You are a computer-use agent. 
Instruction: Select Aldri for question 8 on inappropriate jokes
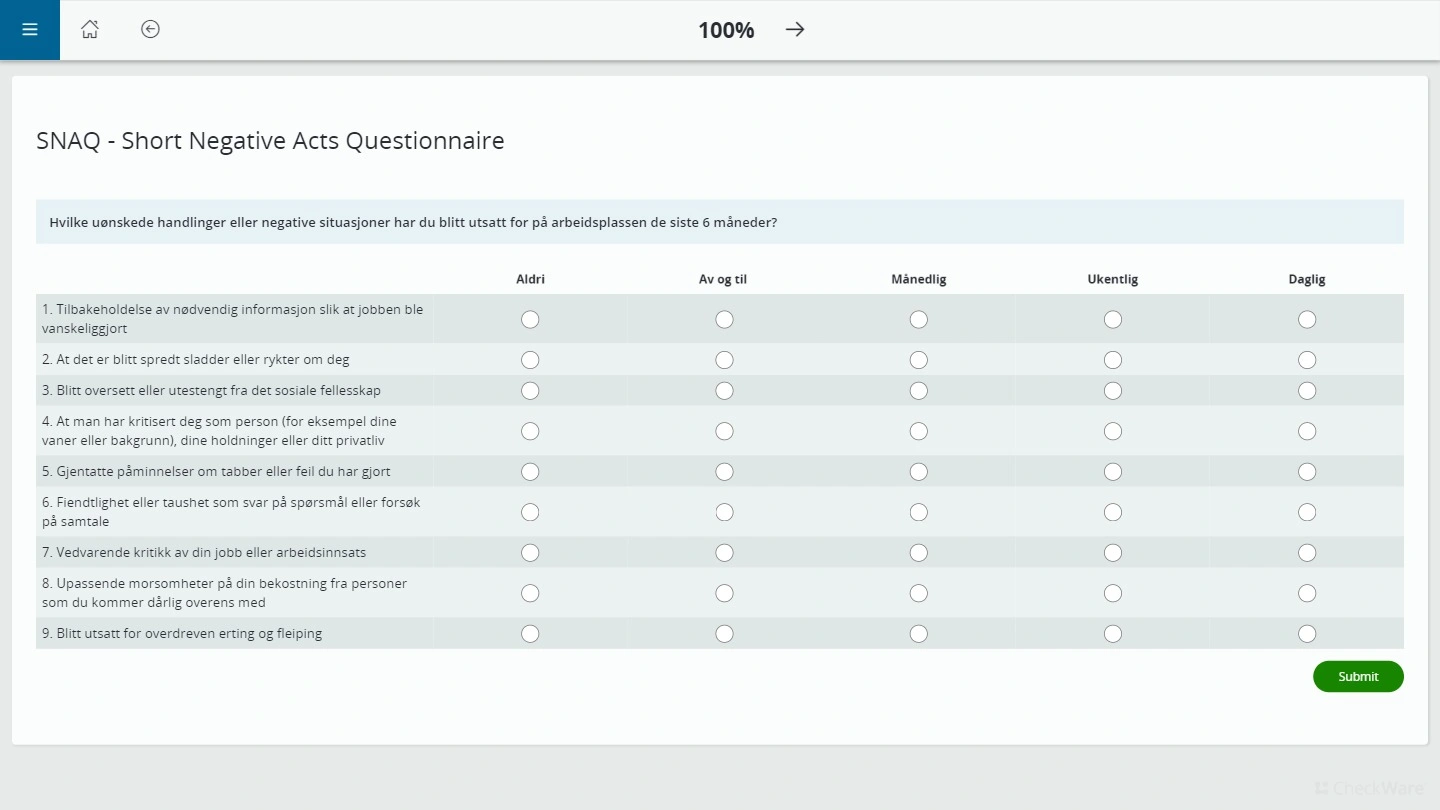[x=530, y=593]
